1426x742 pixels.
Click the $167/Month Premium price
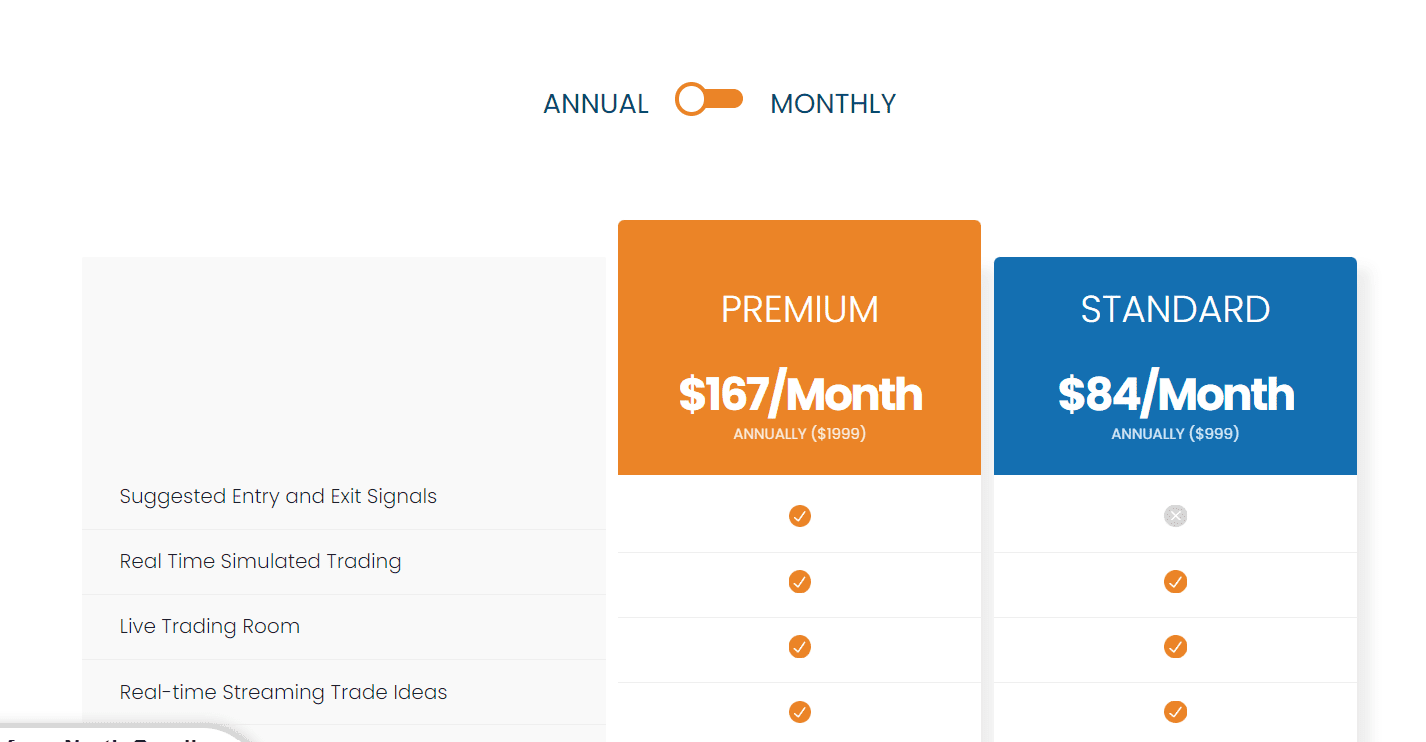(x=800, y=395)
